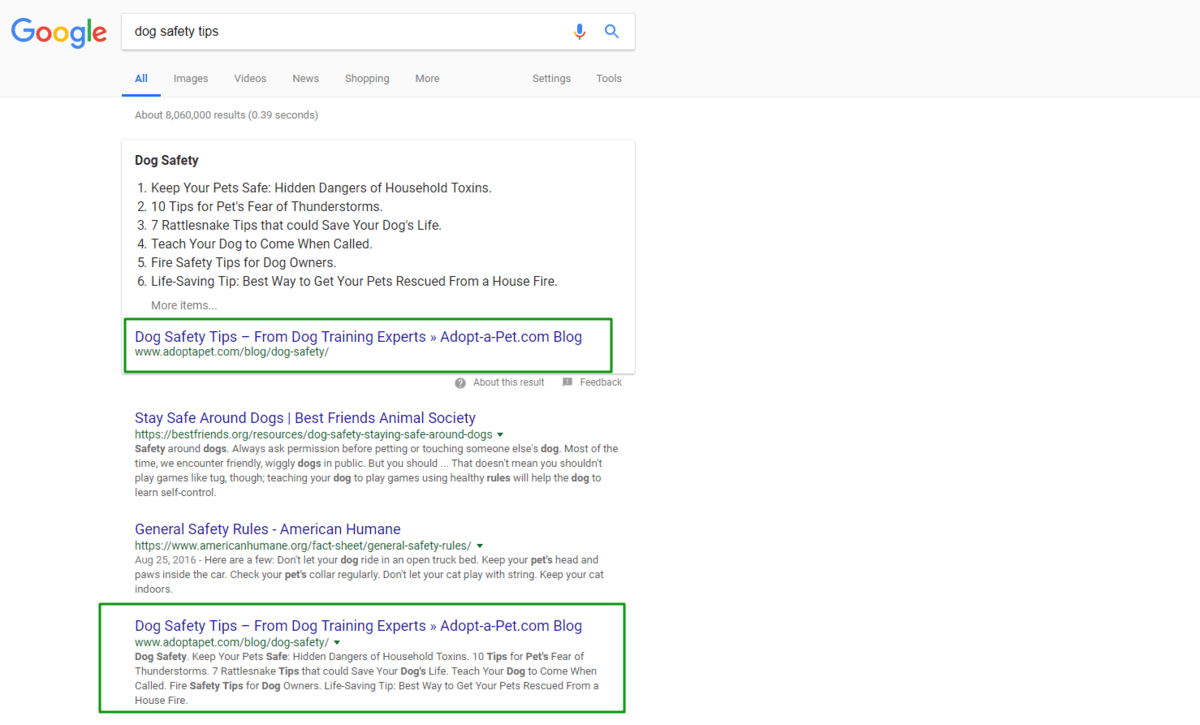
Task: Click the About 8,060,000 results count text
Action: [x=226, y=115]
